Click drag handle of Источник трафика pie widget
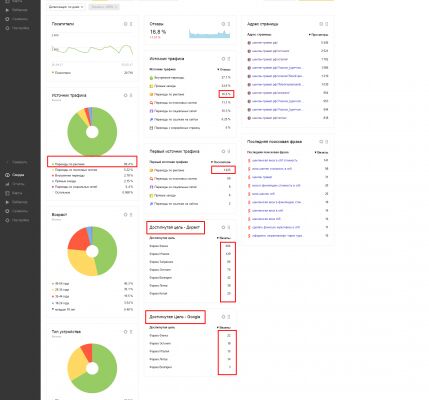The image size is (429, 400). [x=131, y=95]
